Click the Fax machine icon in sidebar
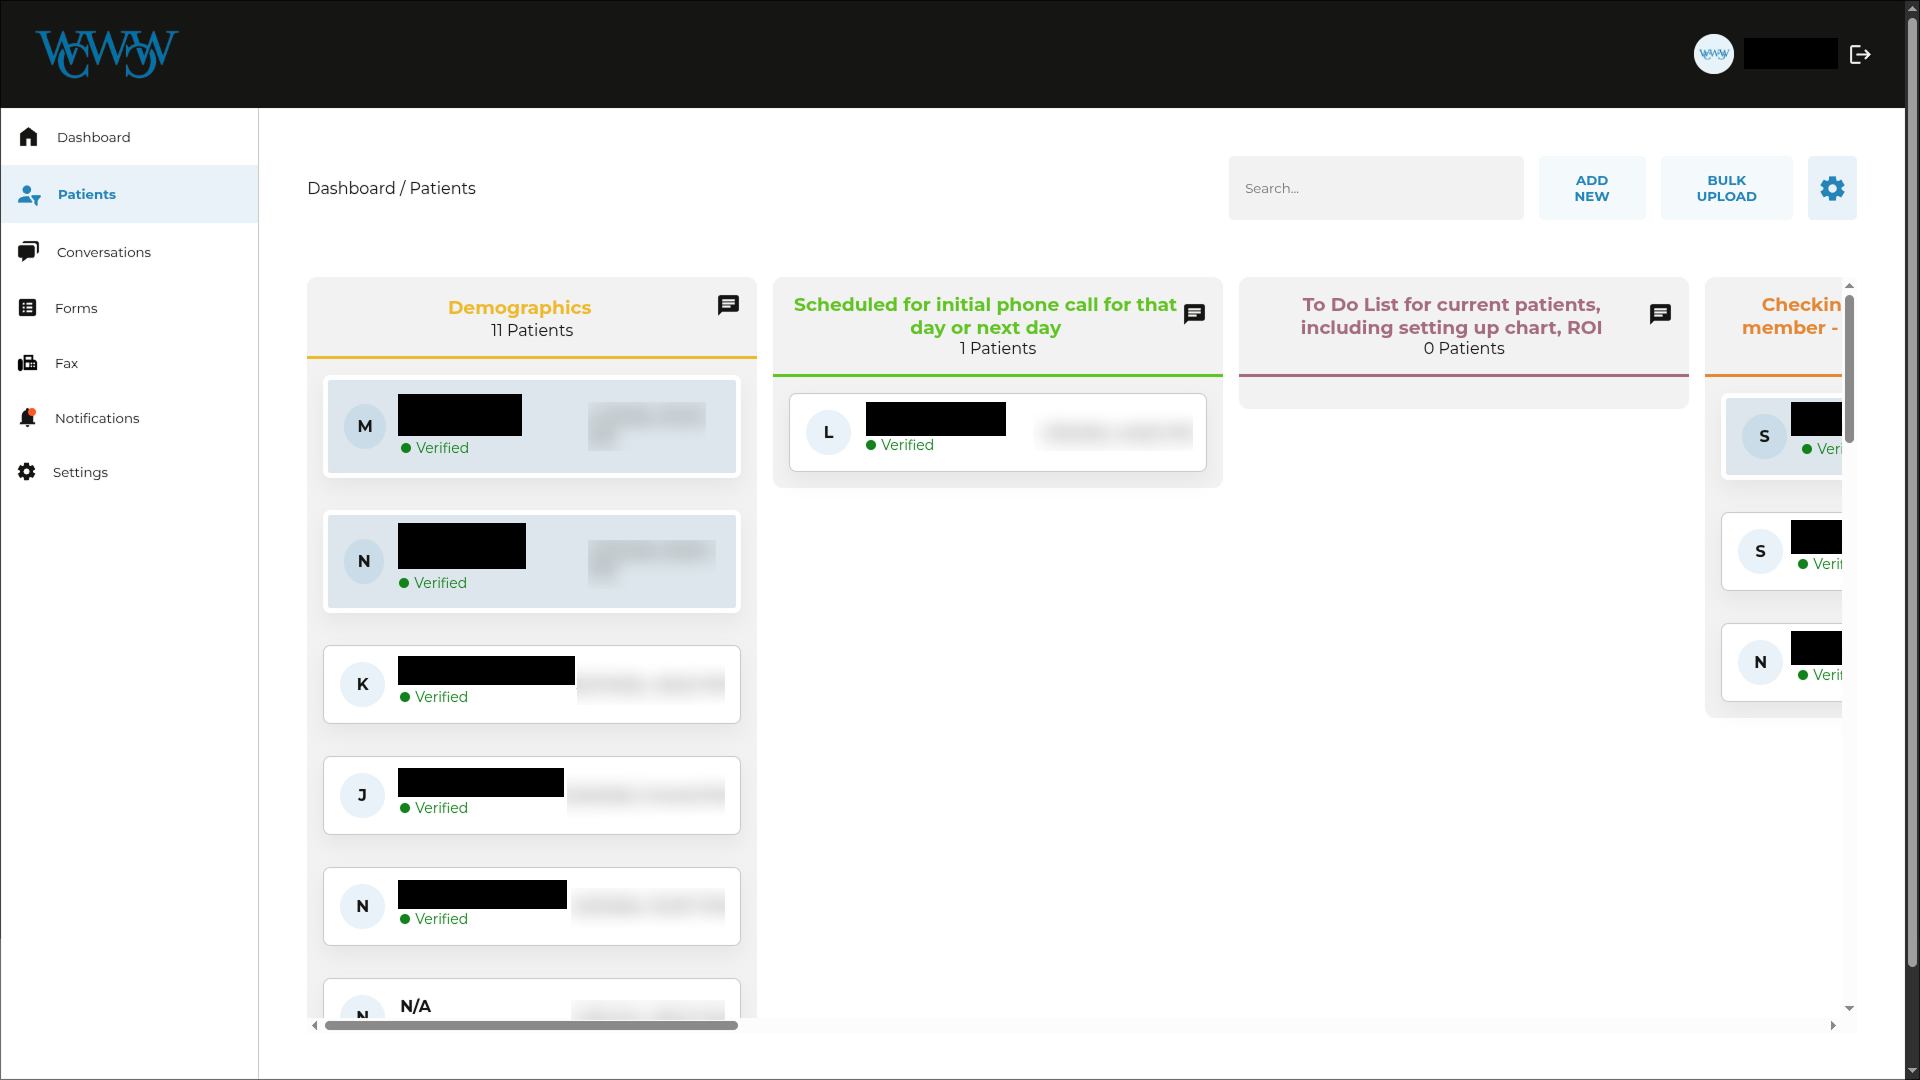Screen dimensions: 1920x1080 pyautogui.click(x=28, y=363)
